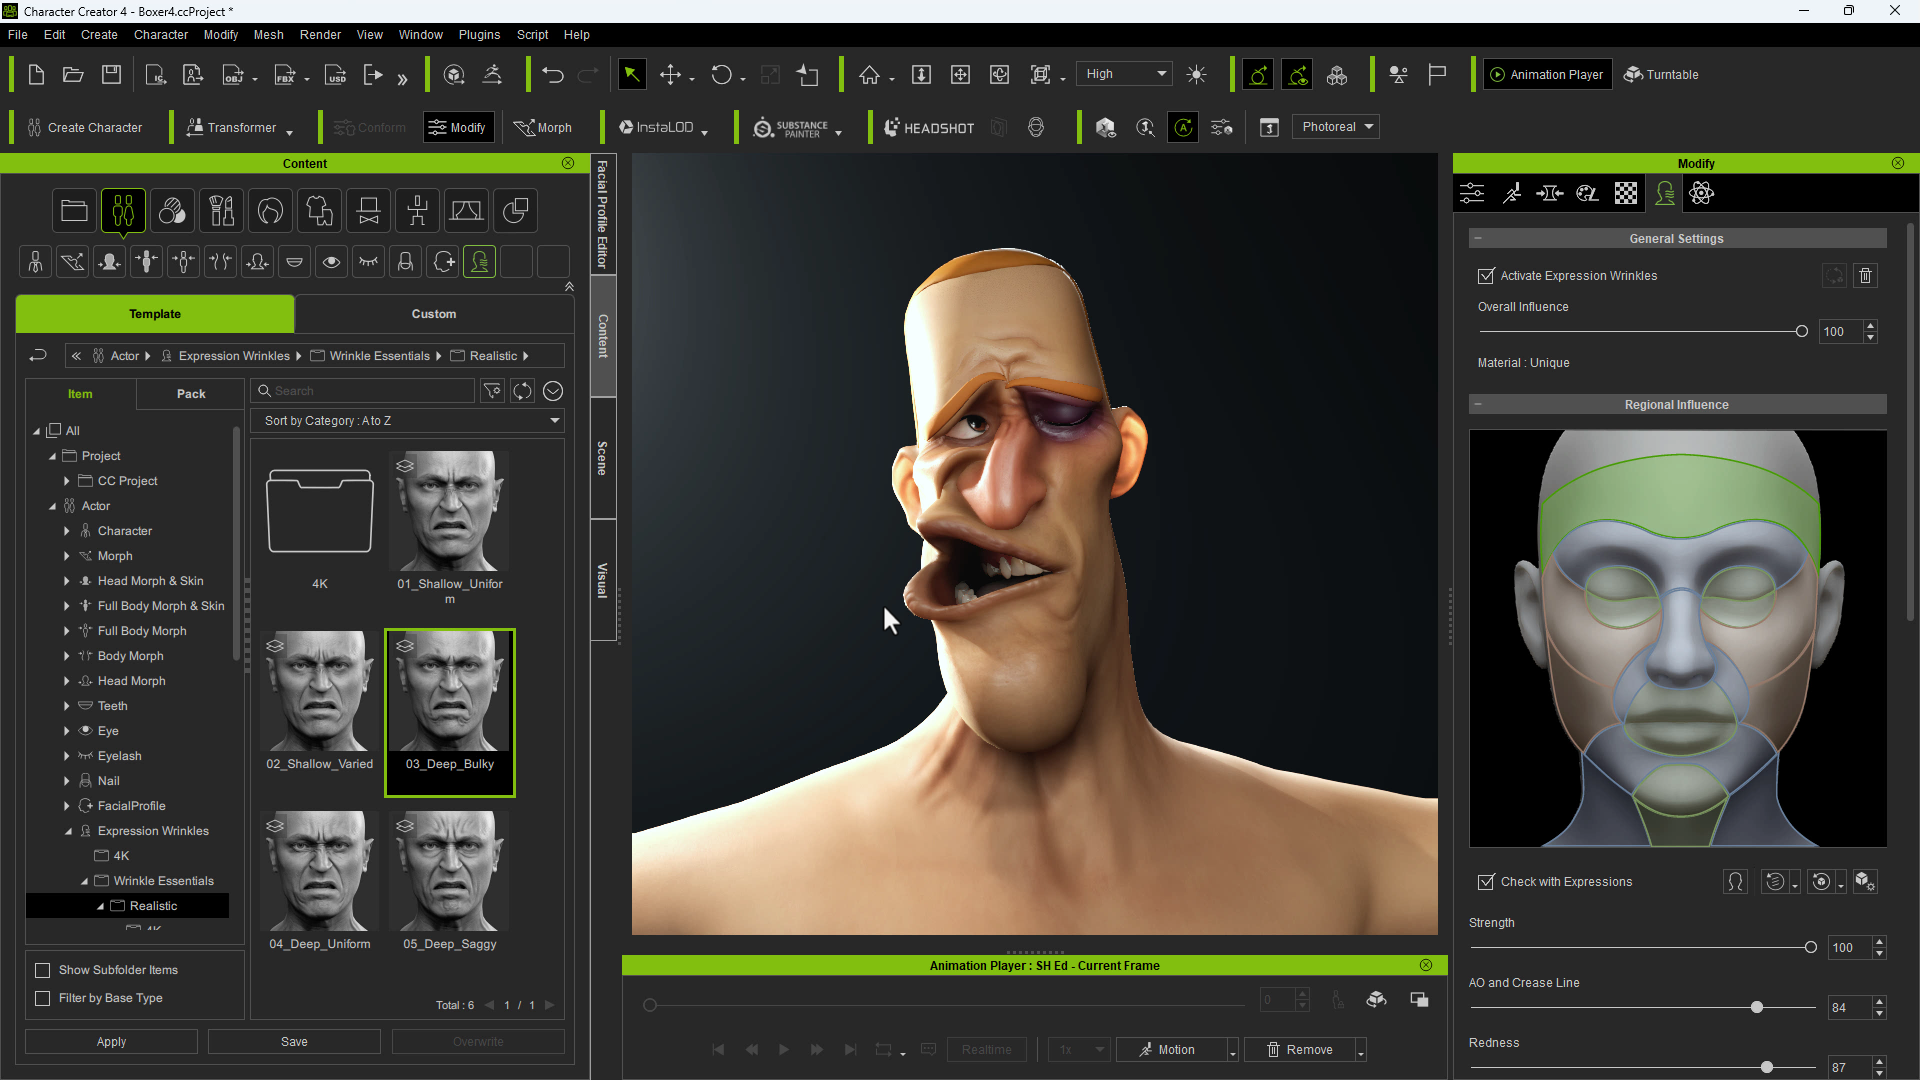Open the Transformer dropdown arrow
This screenshot has width=1920, height=1080.
coord(289,131)
